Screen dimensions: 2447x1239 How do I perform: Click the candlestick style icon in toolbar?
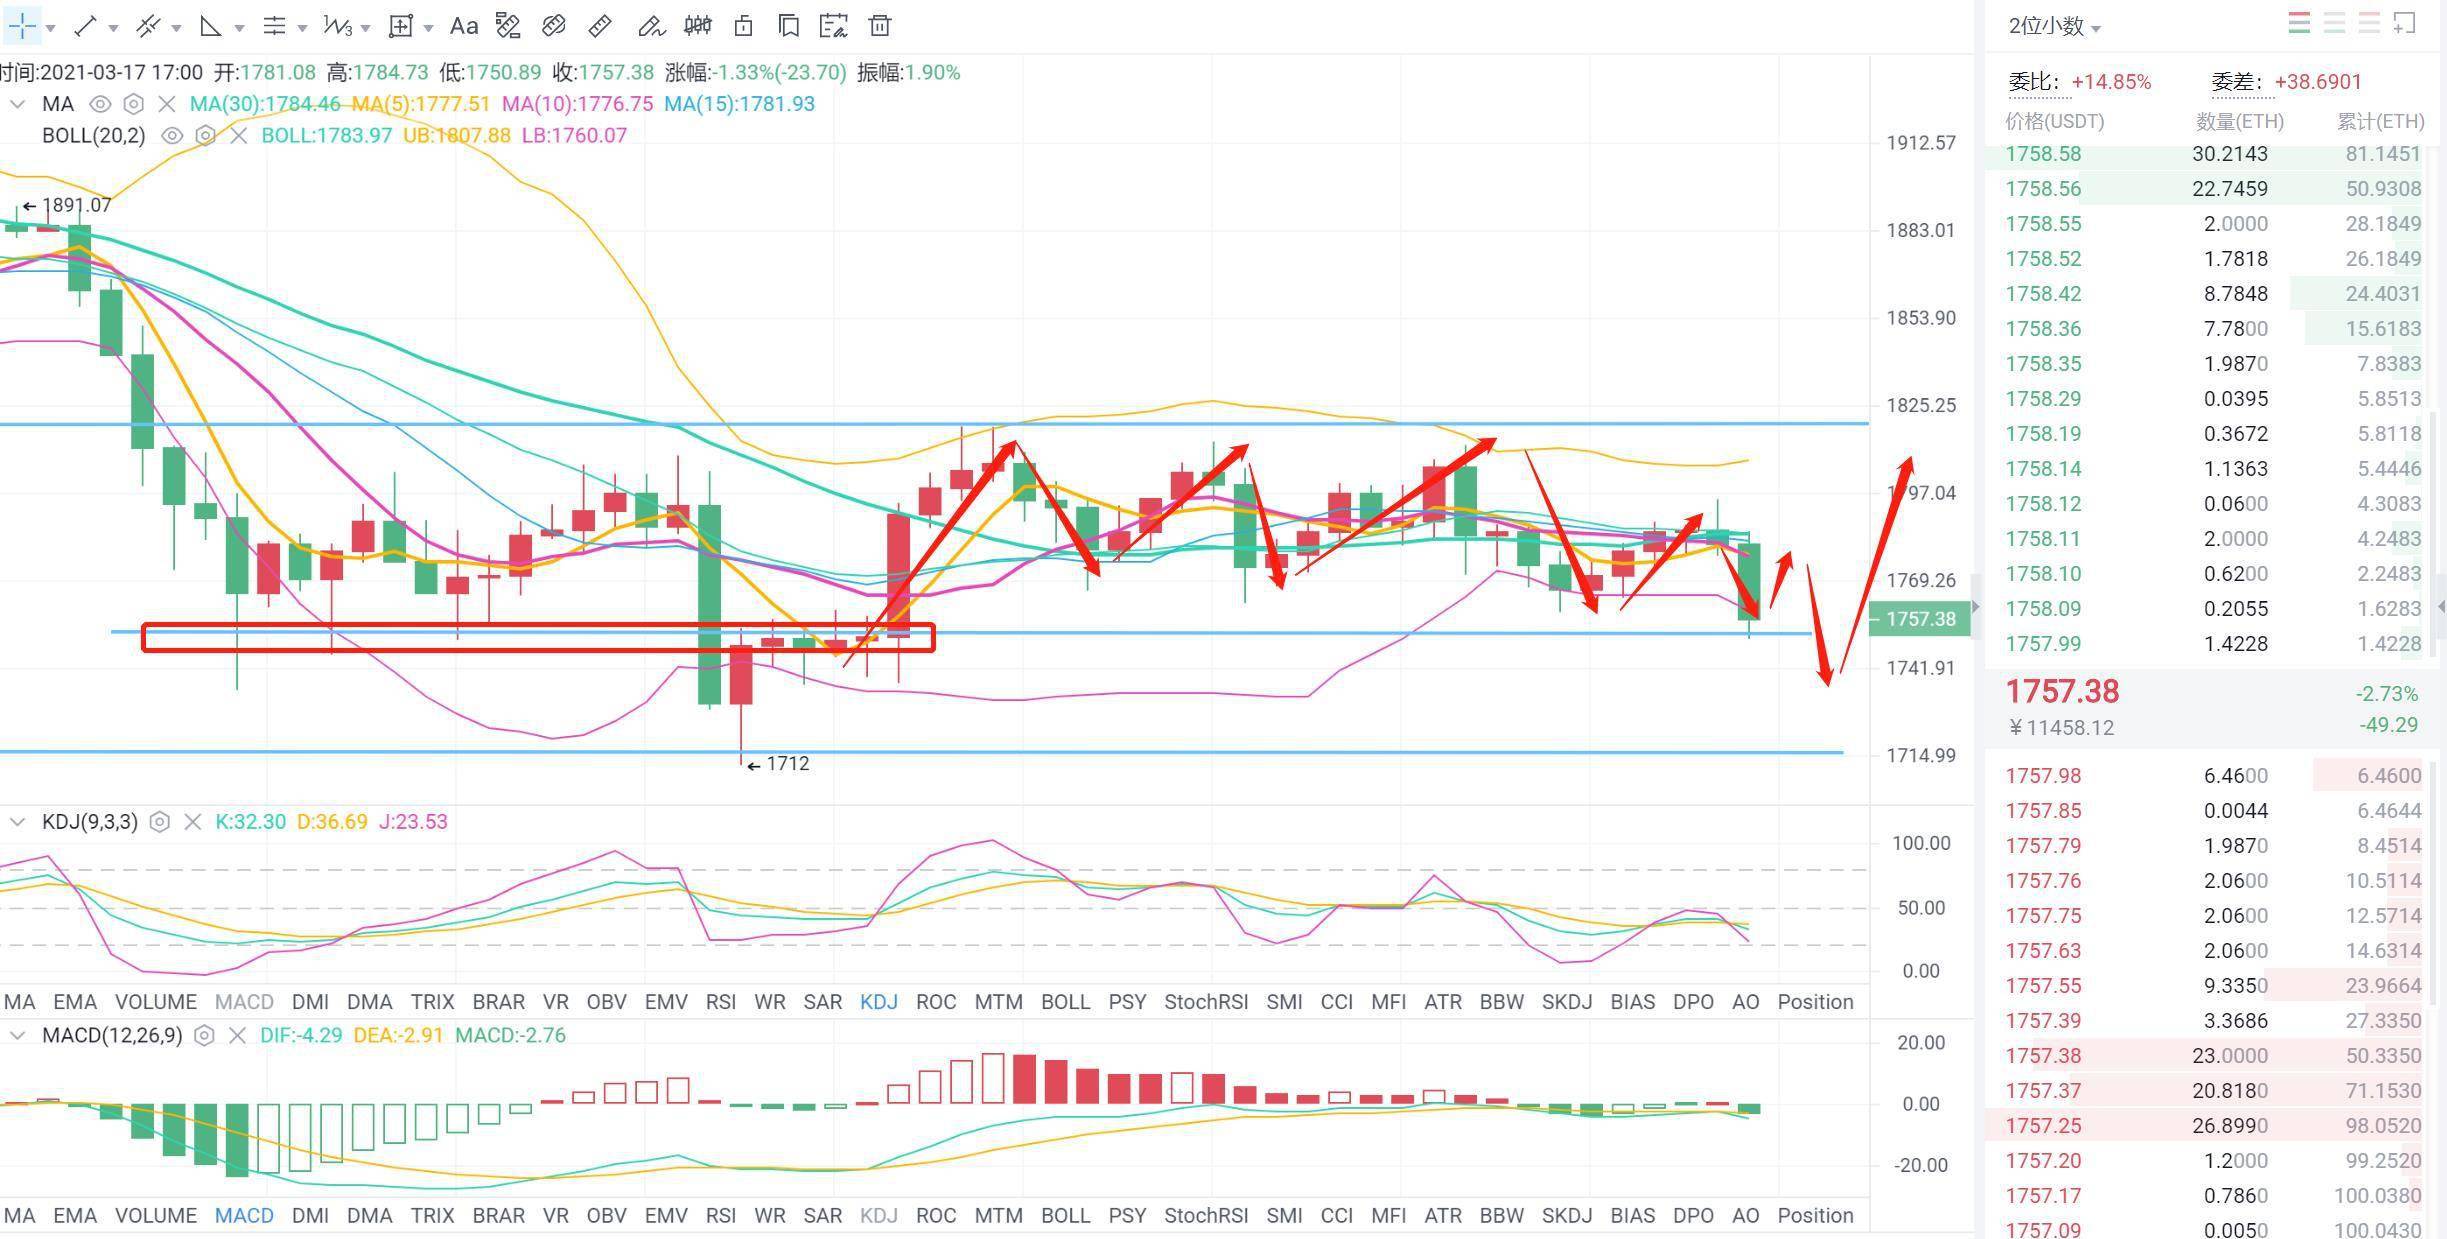[x=698, y=26]
